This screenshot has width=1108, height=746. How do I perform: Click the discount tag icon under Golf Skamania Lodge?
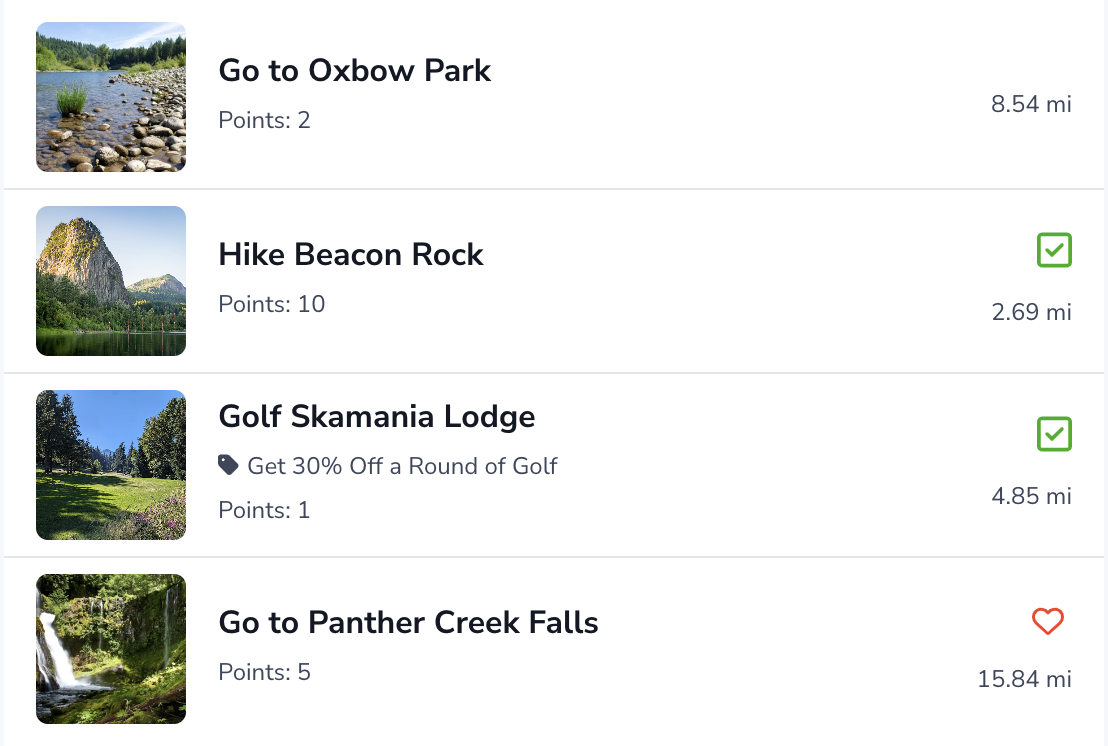click(x=229, y=465)
